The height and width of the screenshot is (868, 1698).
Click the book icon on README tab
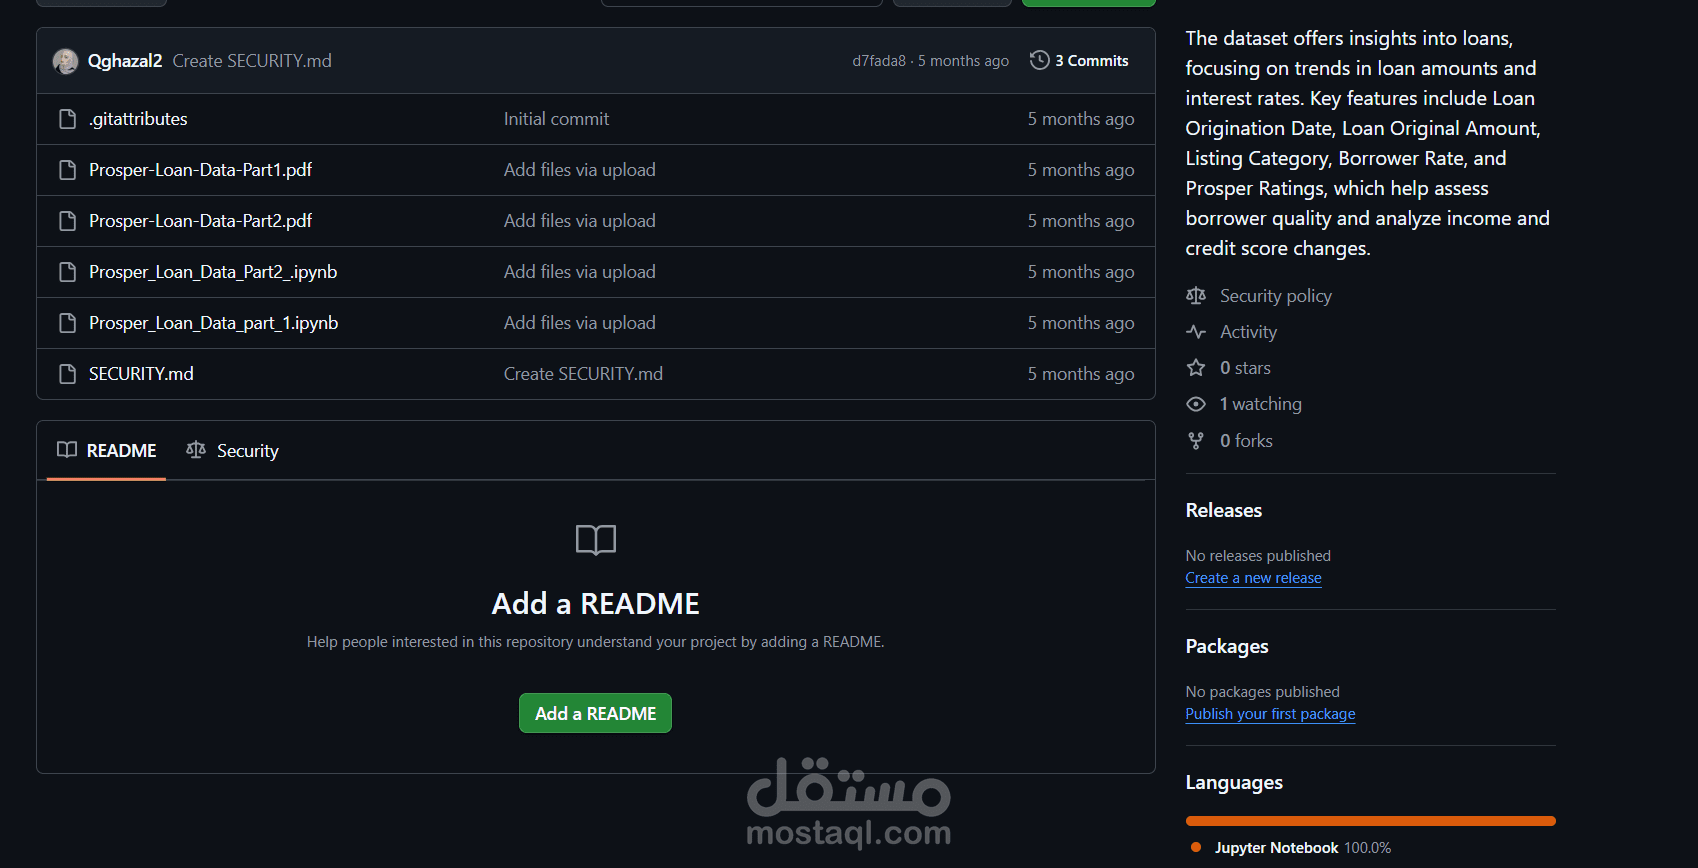67,450
